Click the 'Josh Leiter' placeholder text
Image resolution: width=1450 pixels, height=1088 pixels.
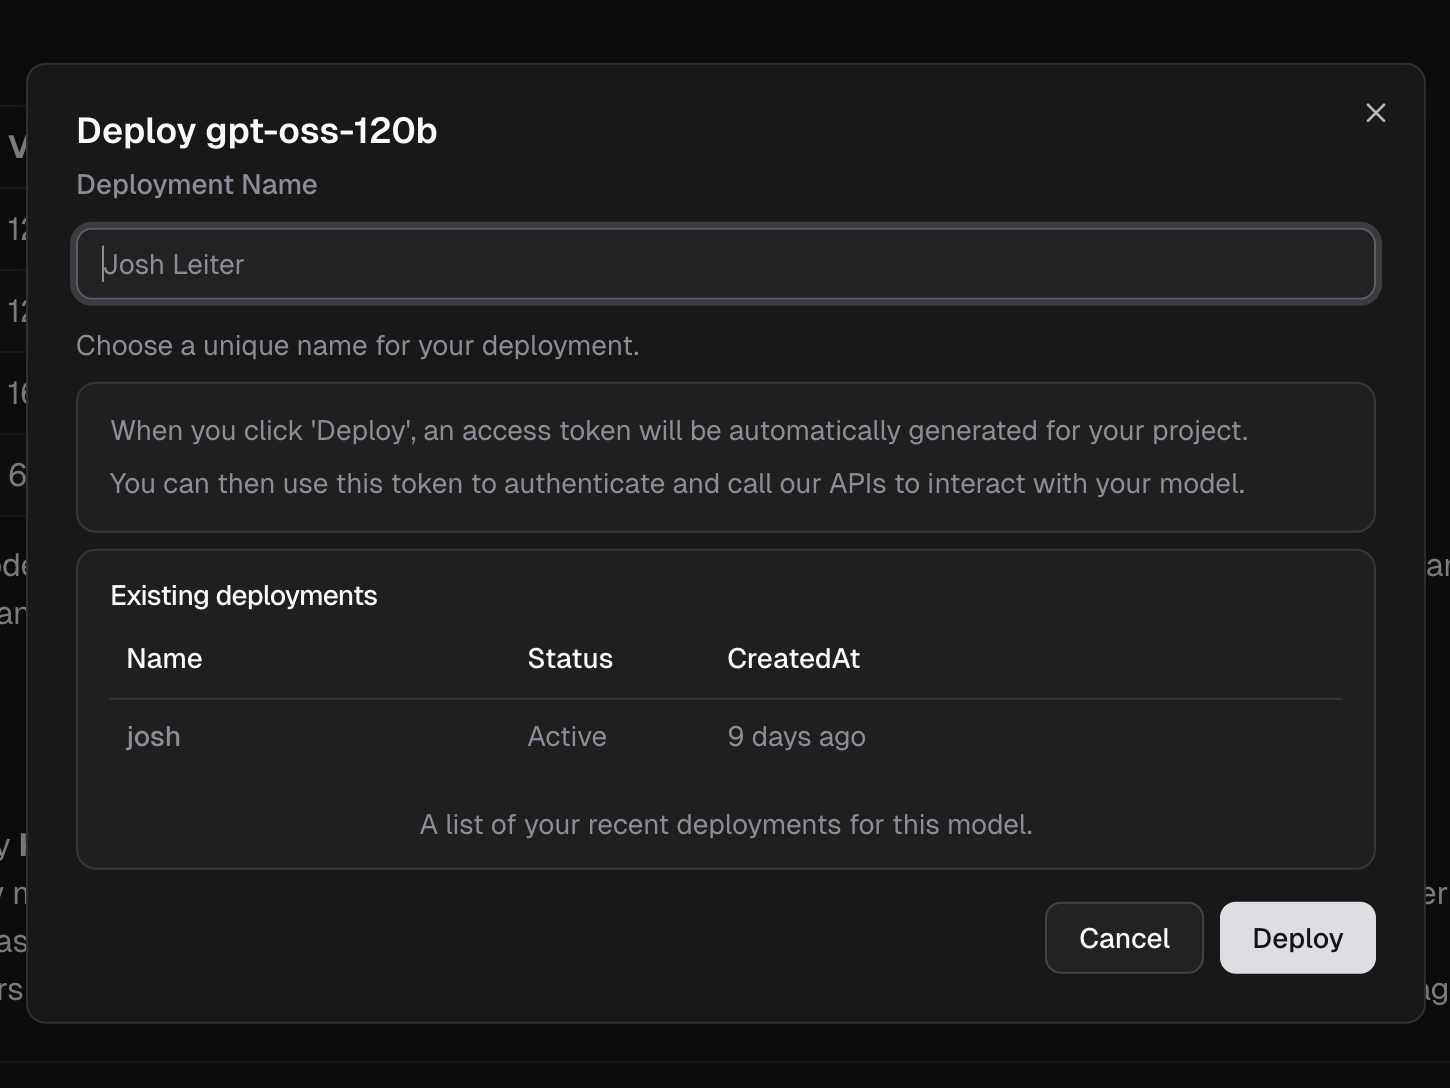pyautogui.click(x=174, y=265)
